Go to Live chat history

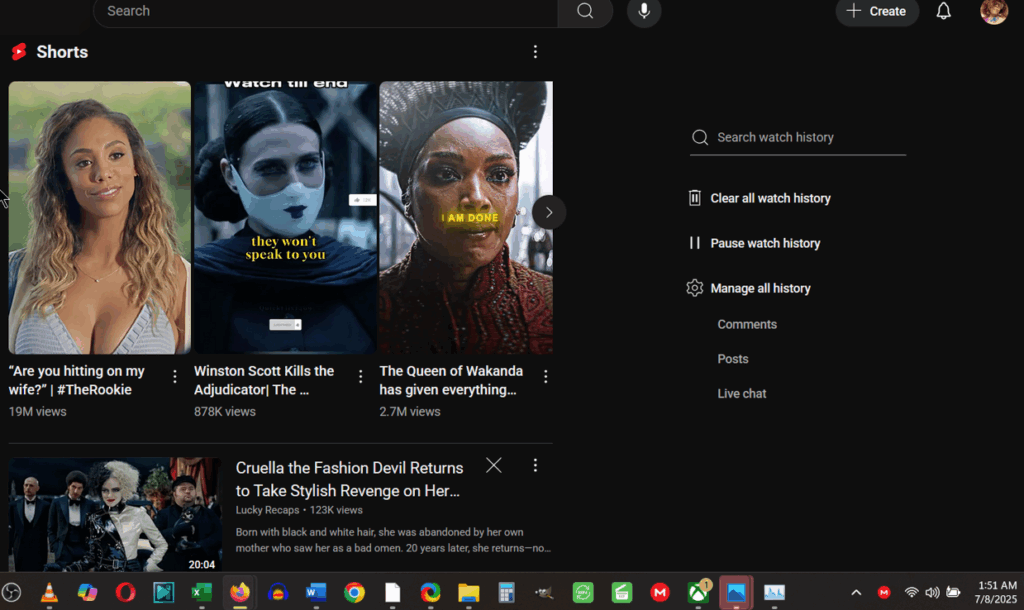(742, 394)
